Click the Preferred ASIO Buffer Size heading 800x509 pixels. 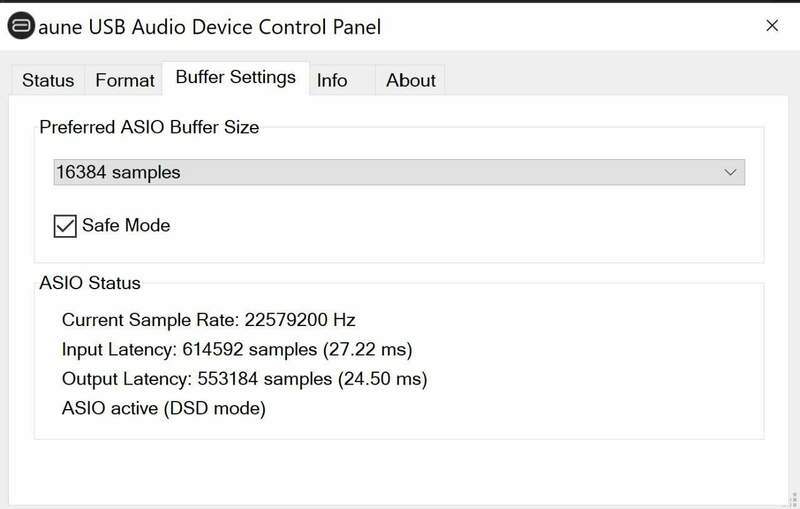tap(149, 127)
